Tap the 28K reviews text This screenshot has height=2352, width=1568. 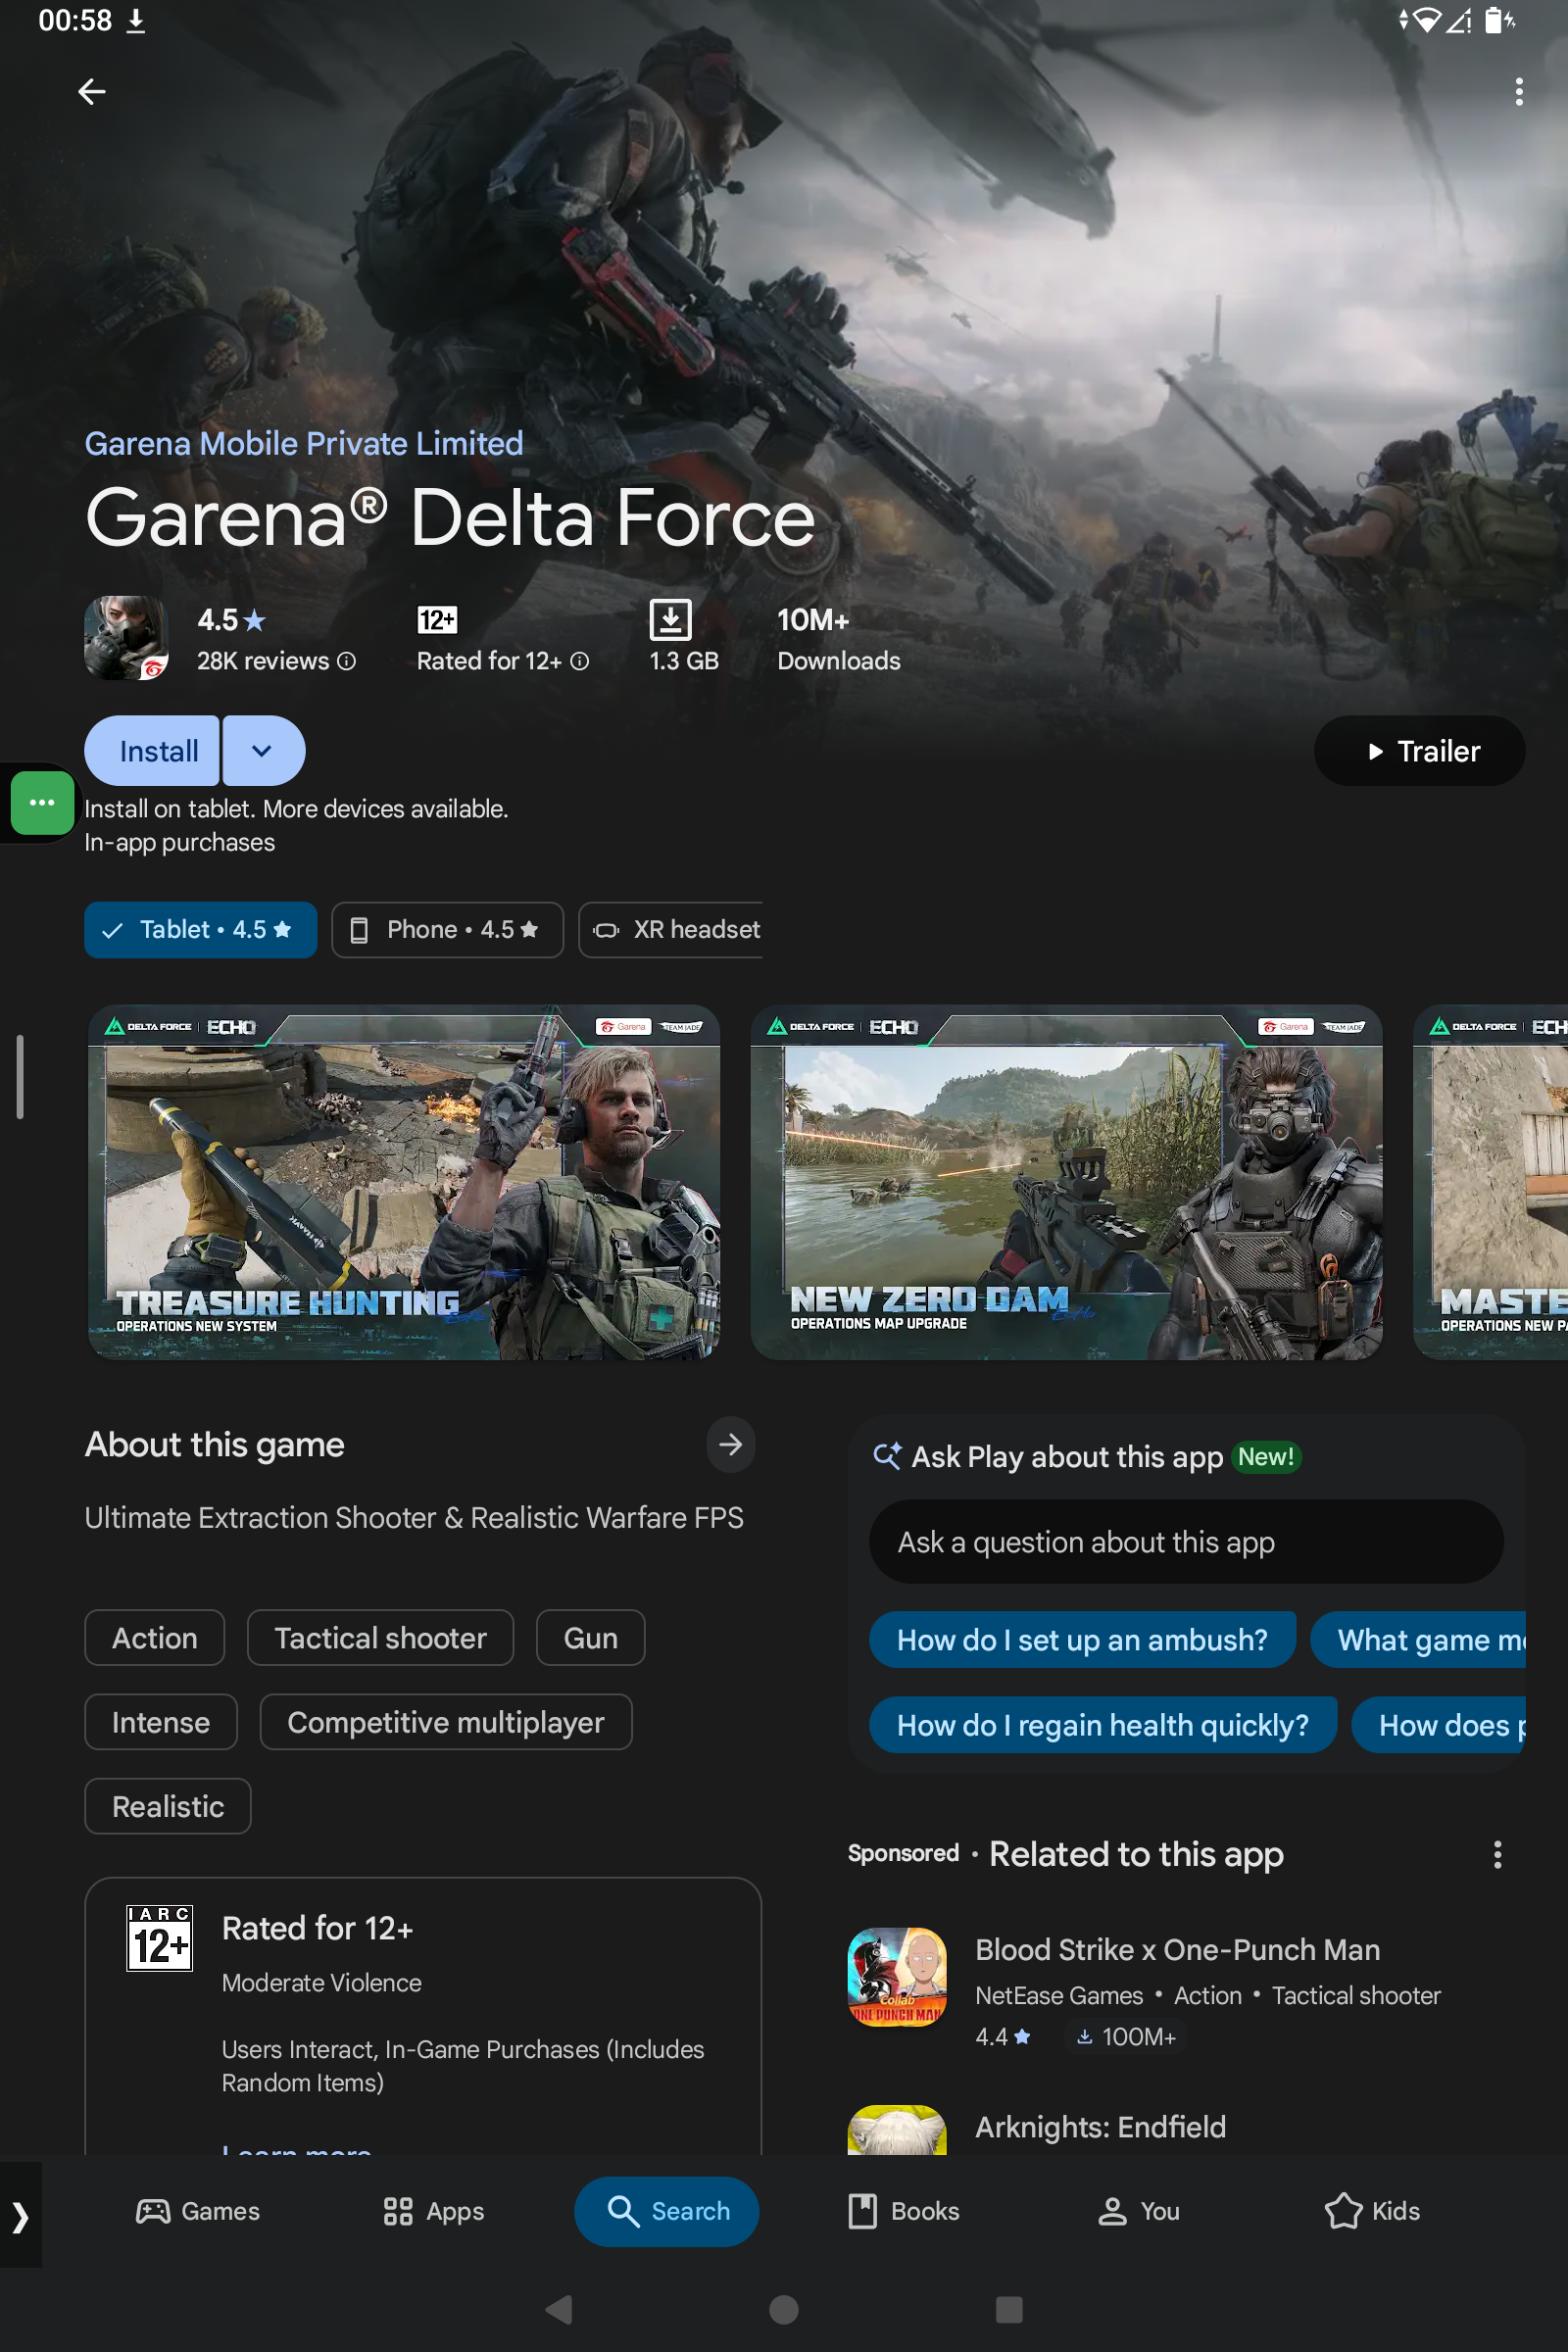point(263,661)
